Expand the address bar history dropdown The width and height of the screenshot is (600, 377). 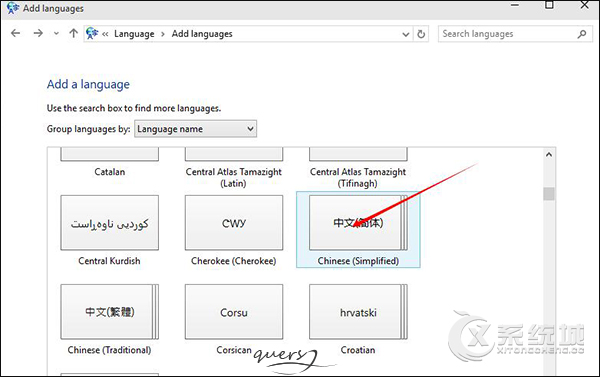pyautogui.click(x=406, y=34)
